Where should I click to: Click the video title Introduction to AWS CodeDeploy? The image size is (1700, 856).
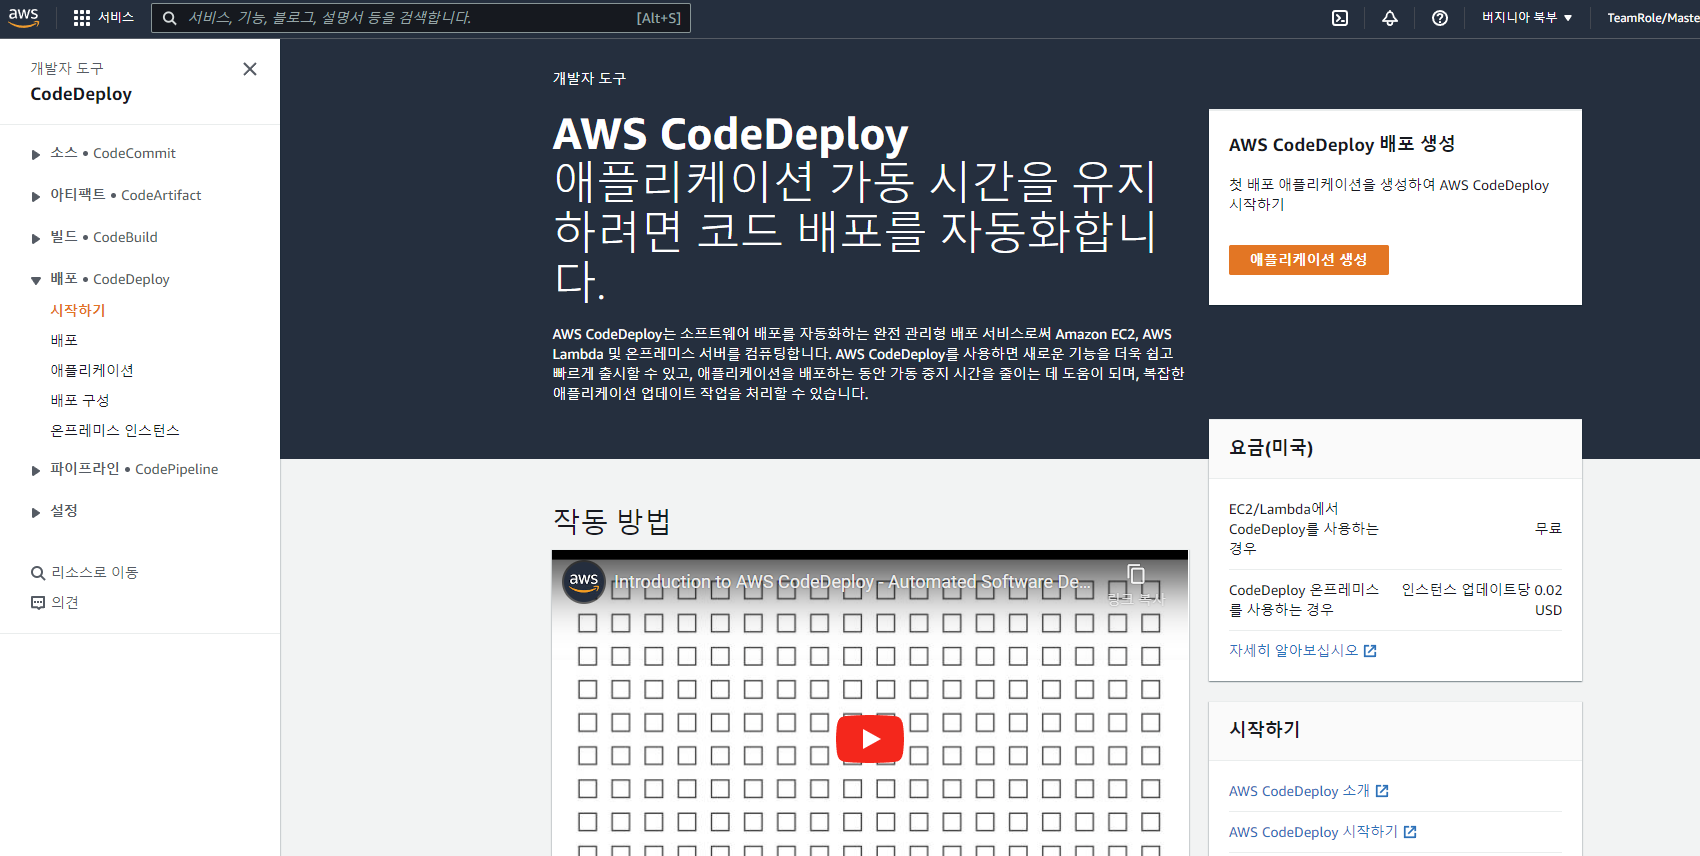[x=852, y=582]
